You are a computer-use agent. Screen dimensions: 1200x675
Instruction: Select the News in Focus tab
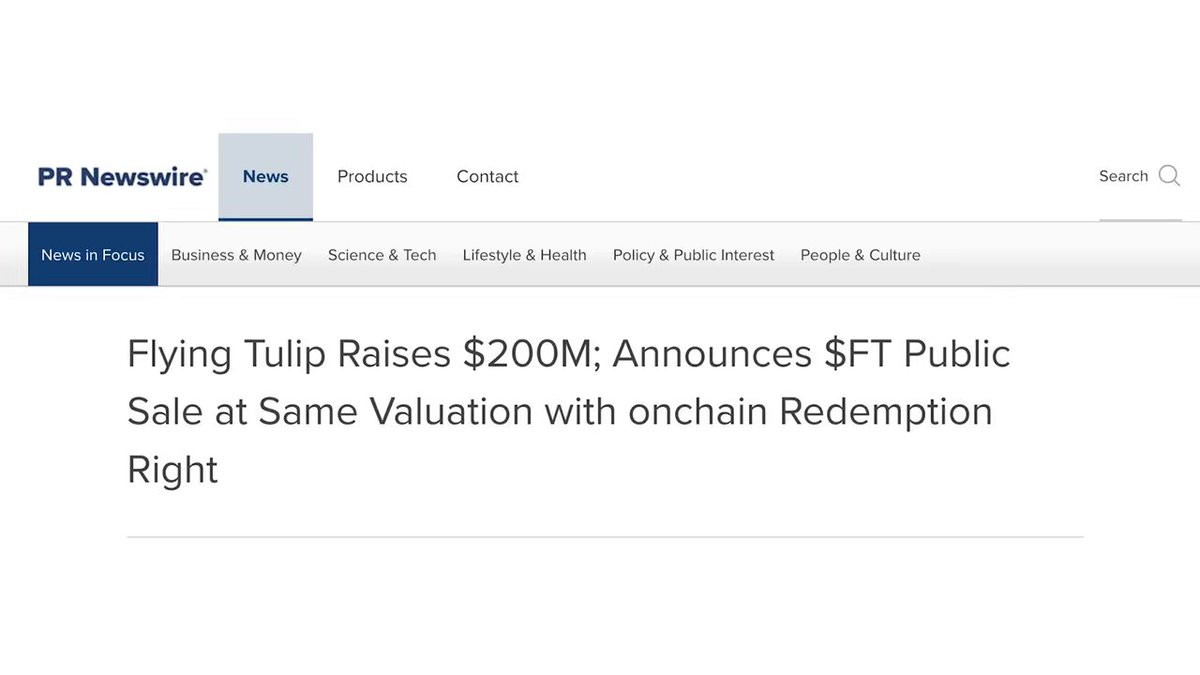tap(93, 254)
